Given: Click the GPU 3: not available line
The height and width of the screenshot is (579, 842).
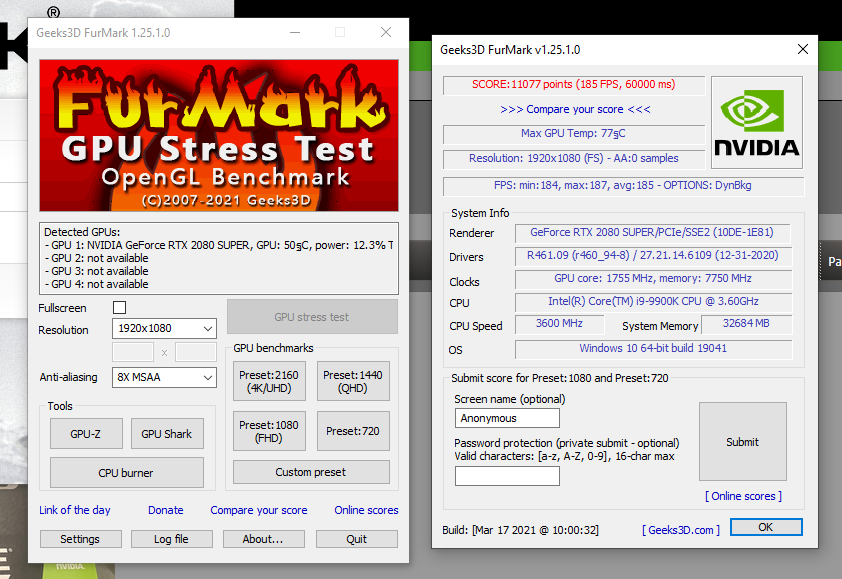Looking at the screenshot, I should tap(97, 271).
